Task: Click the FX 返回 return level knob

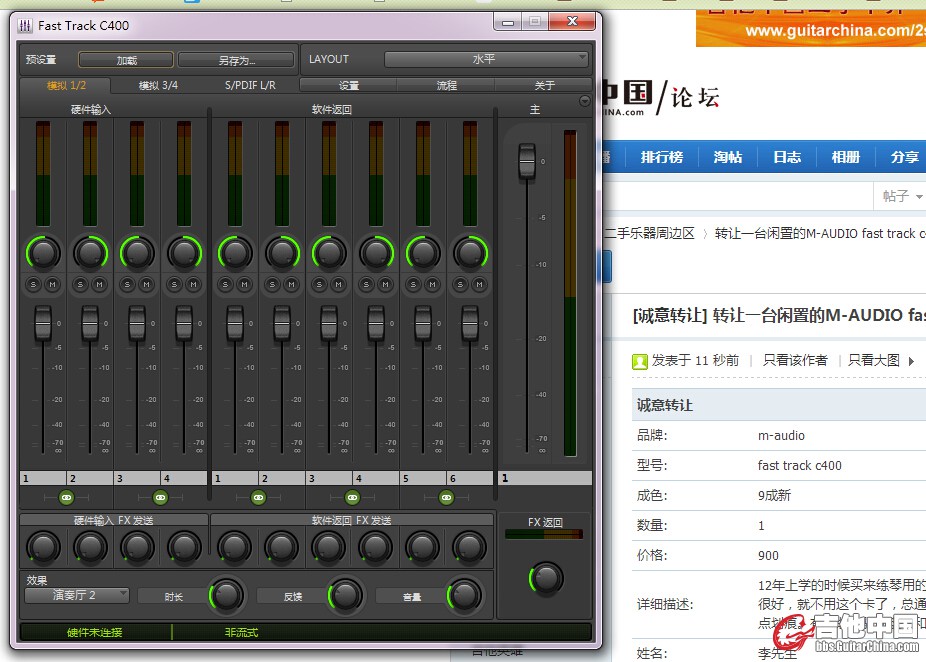Action: pyautogui.click(x=546, y=578)
